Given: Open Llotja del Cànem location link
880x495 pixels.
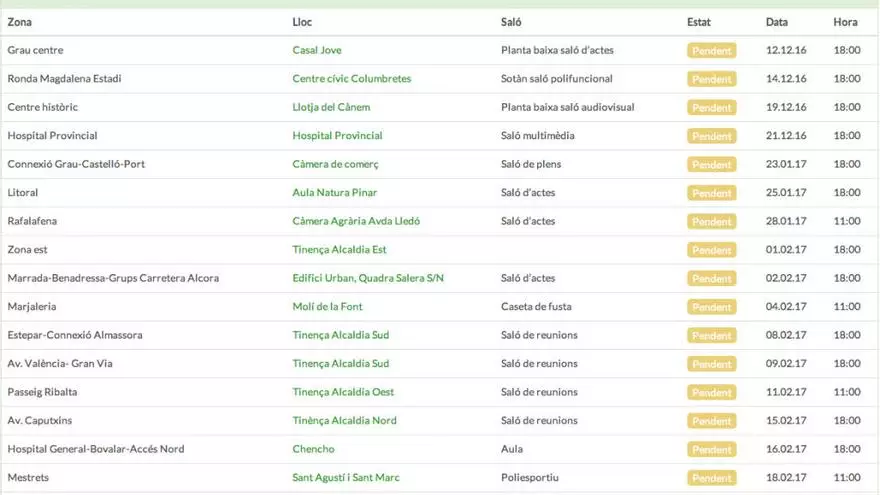Looking at the screenshot, I should tap(331, 107).
